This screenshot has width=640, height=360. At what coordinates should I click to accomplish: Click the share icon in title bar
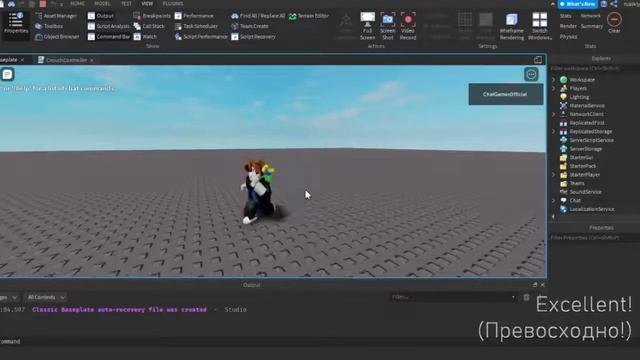614,4
